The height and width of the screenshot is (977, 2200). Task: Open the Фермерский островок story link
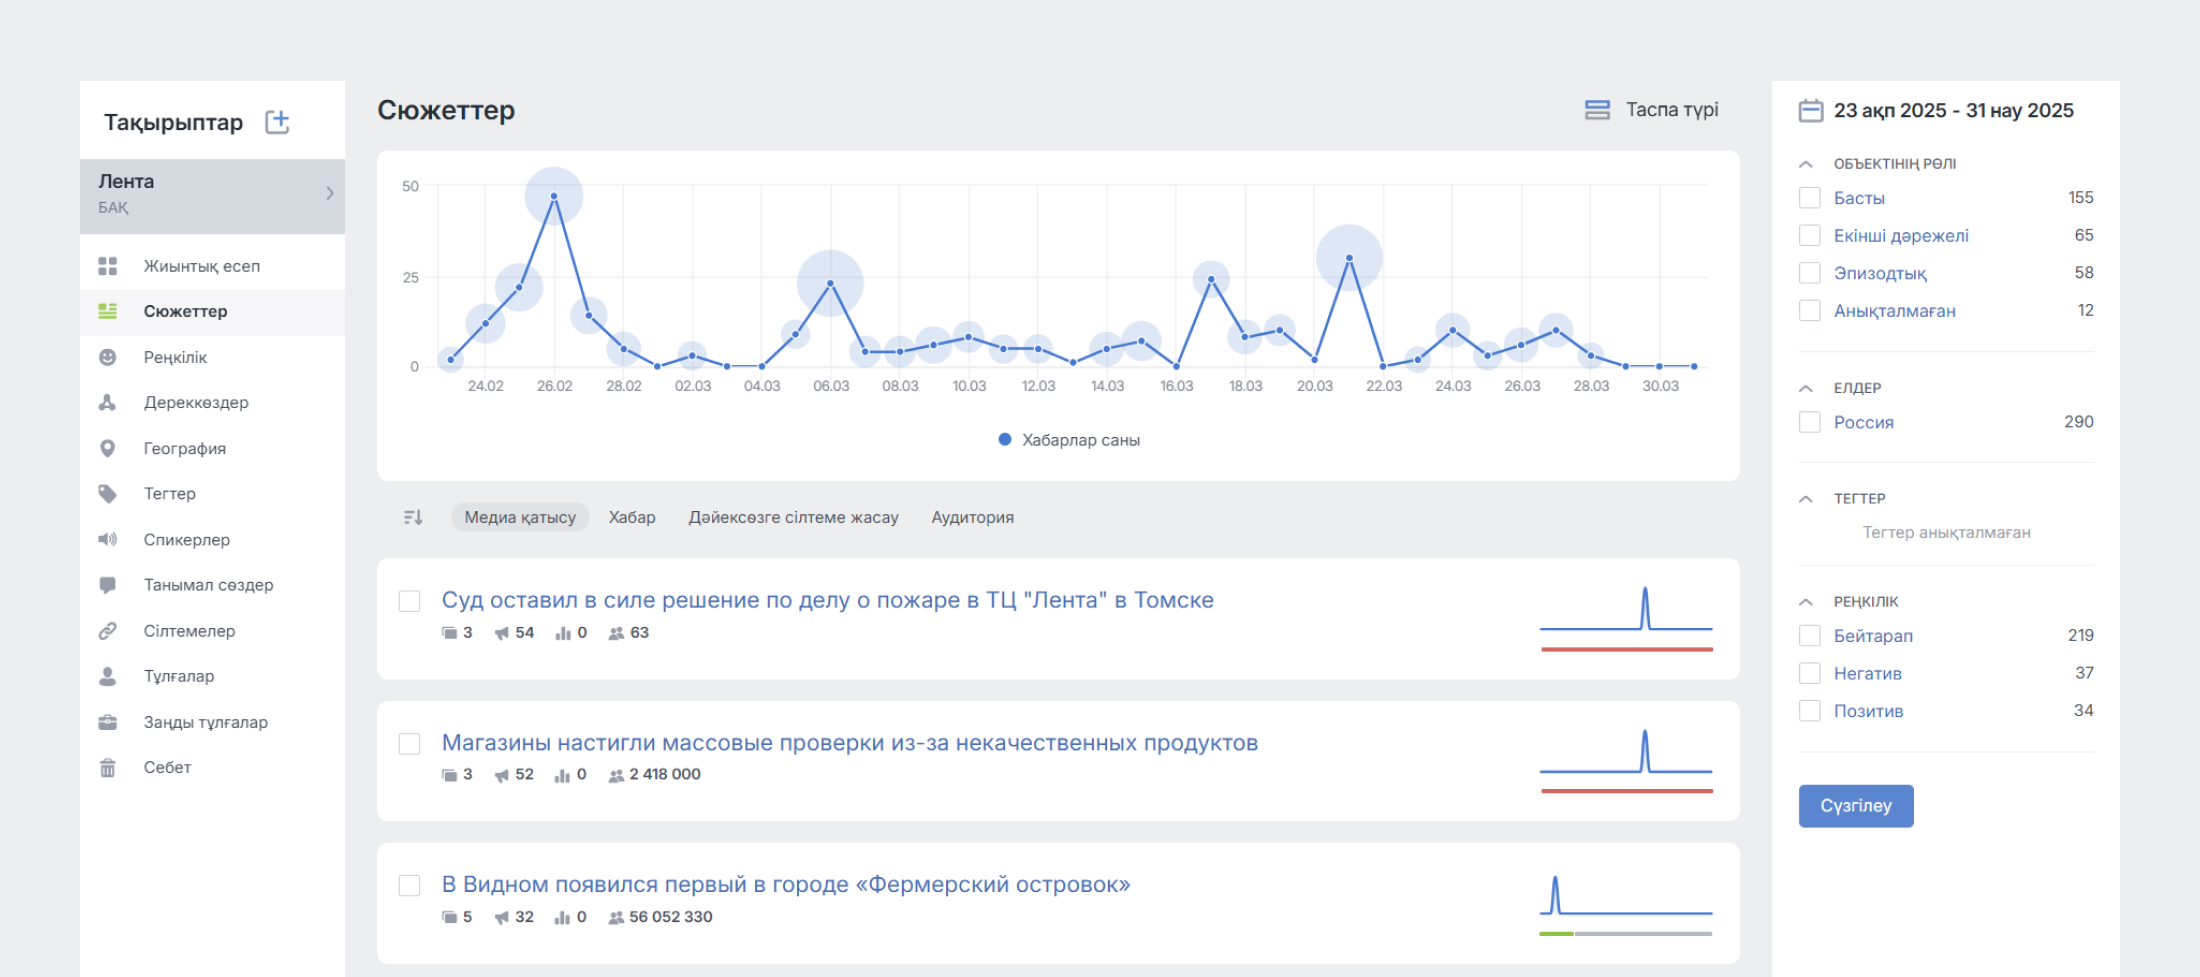click(786, 885)
